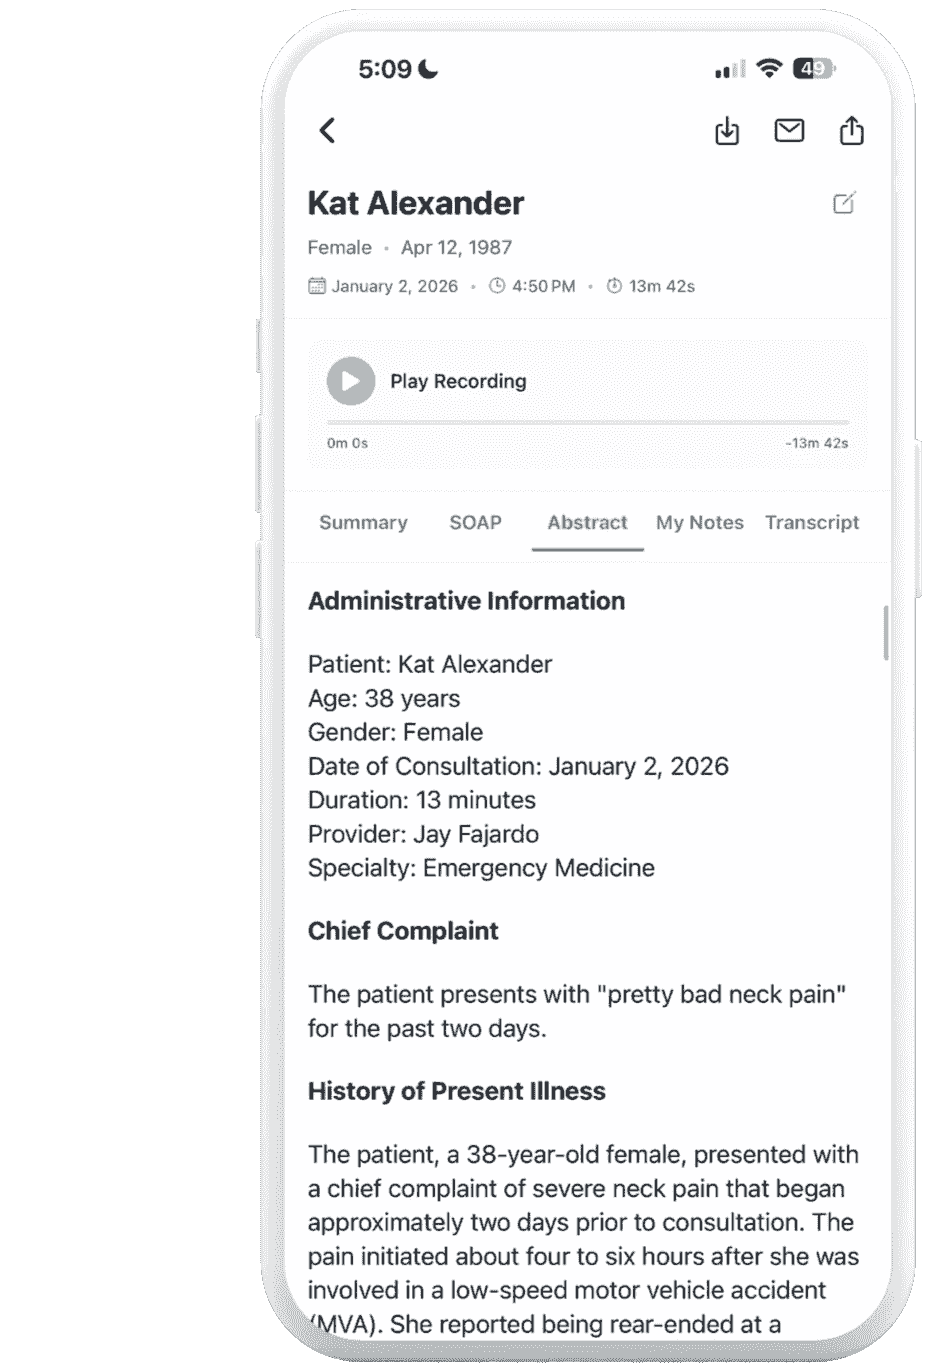Switch to the Summary tab
927x1371 pixels.
tap(363, 523)
